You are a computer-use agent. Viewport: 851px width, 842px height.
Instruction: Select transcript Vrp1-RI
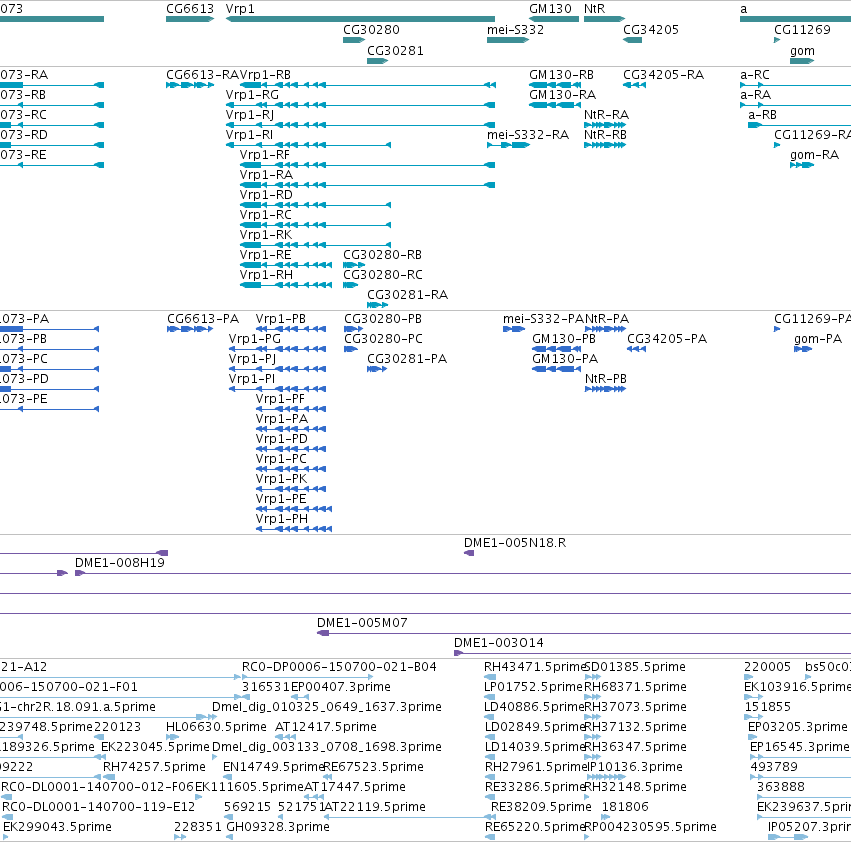point(308,145)
